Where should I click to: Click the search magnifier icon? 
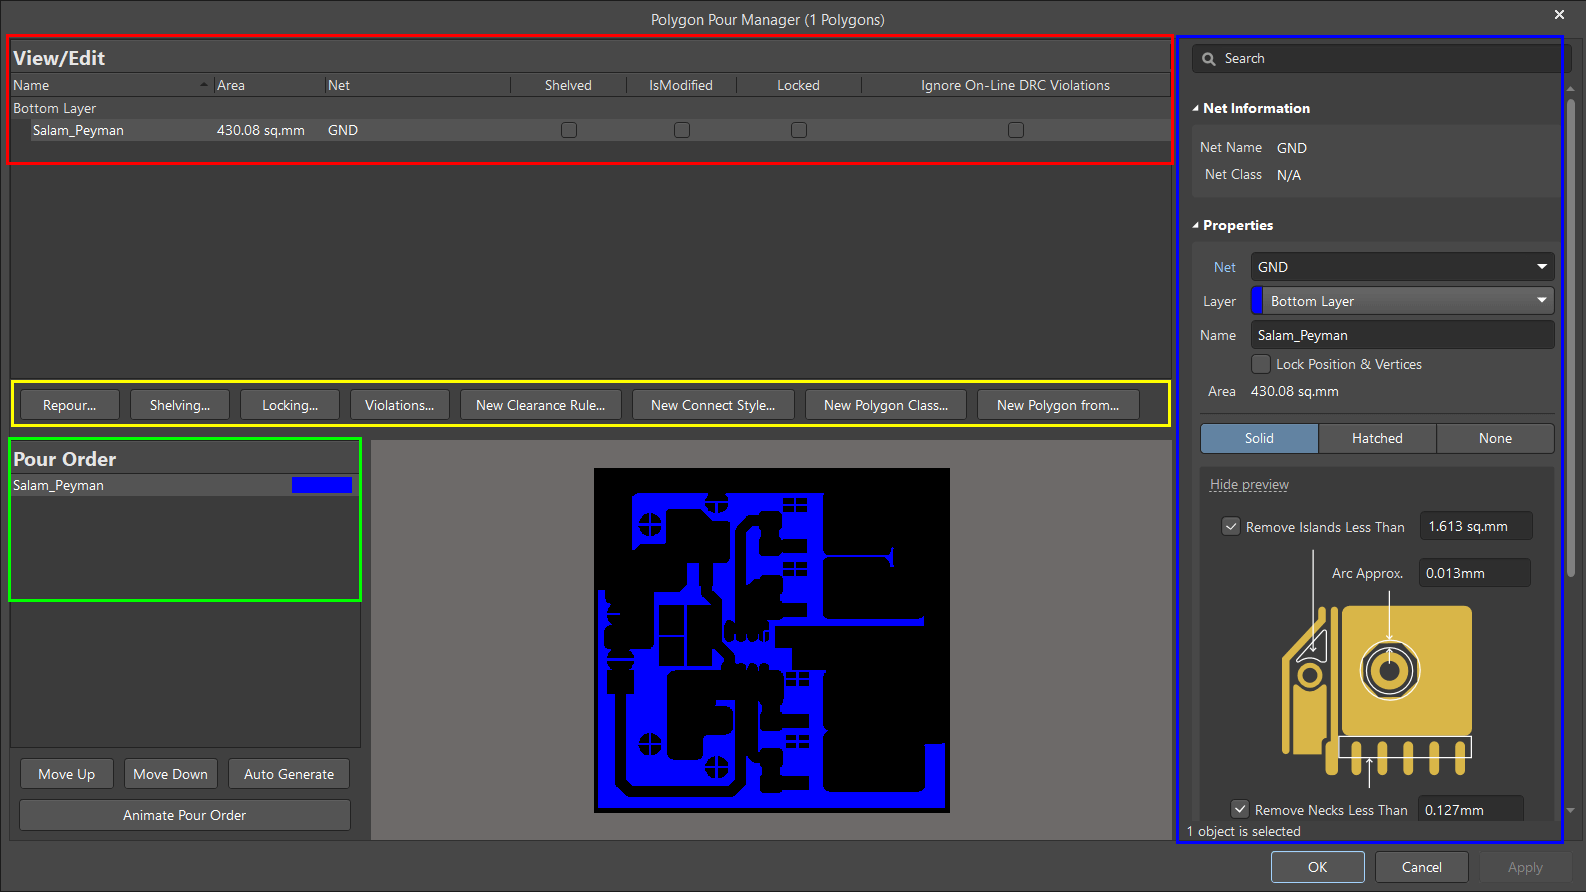coord(1208,59)
